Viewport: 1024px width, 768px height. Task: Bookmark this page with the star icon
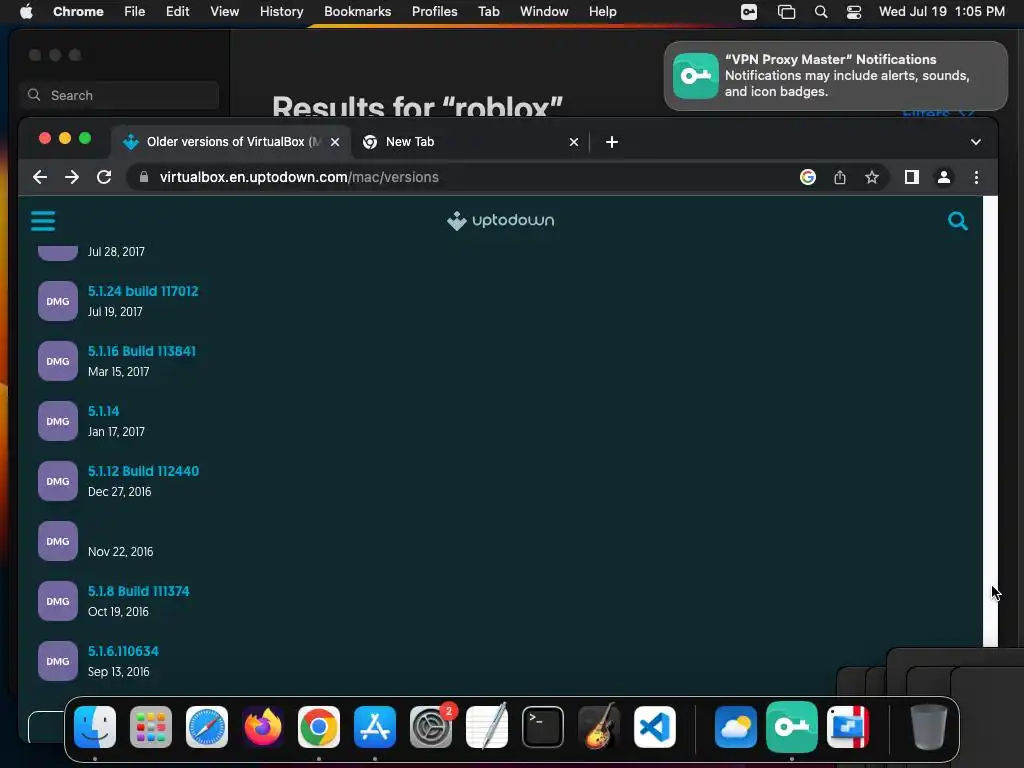click(872, 177)
